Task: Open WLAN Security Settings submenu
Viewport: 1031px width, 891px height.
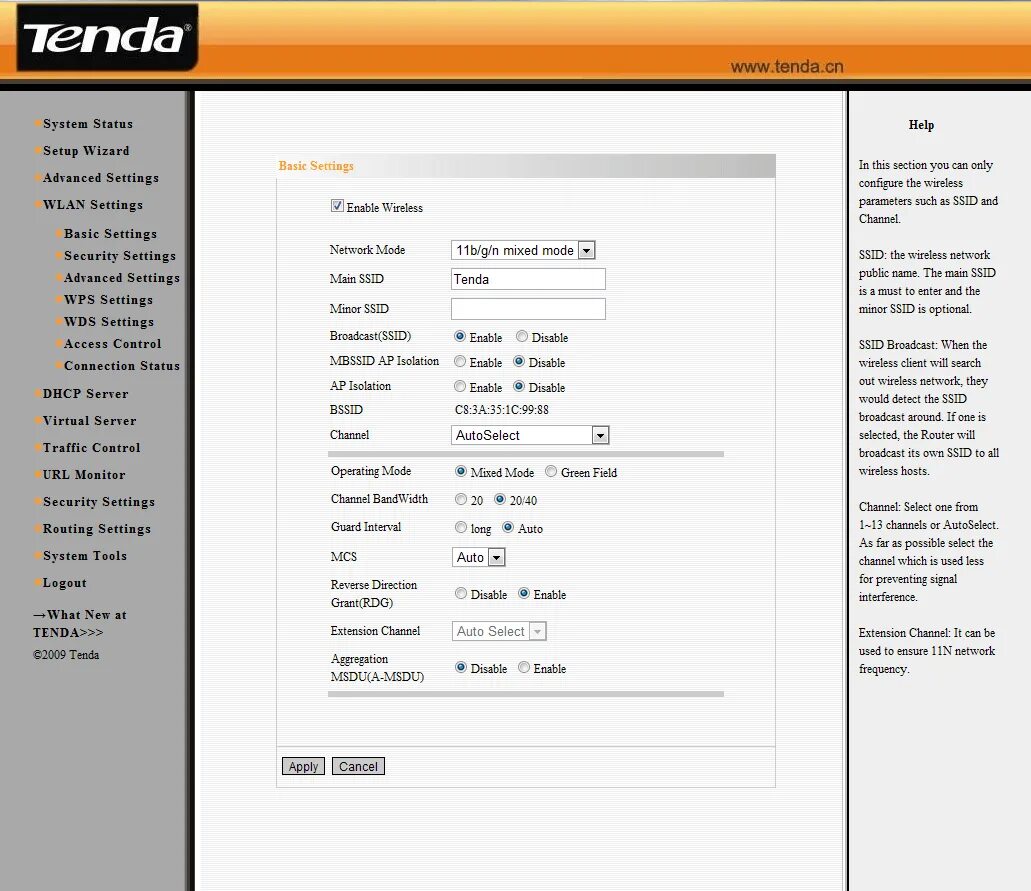Action: [x=120, y=255]
